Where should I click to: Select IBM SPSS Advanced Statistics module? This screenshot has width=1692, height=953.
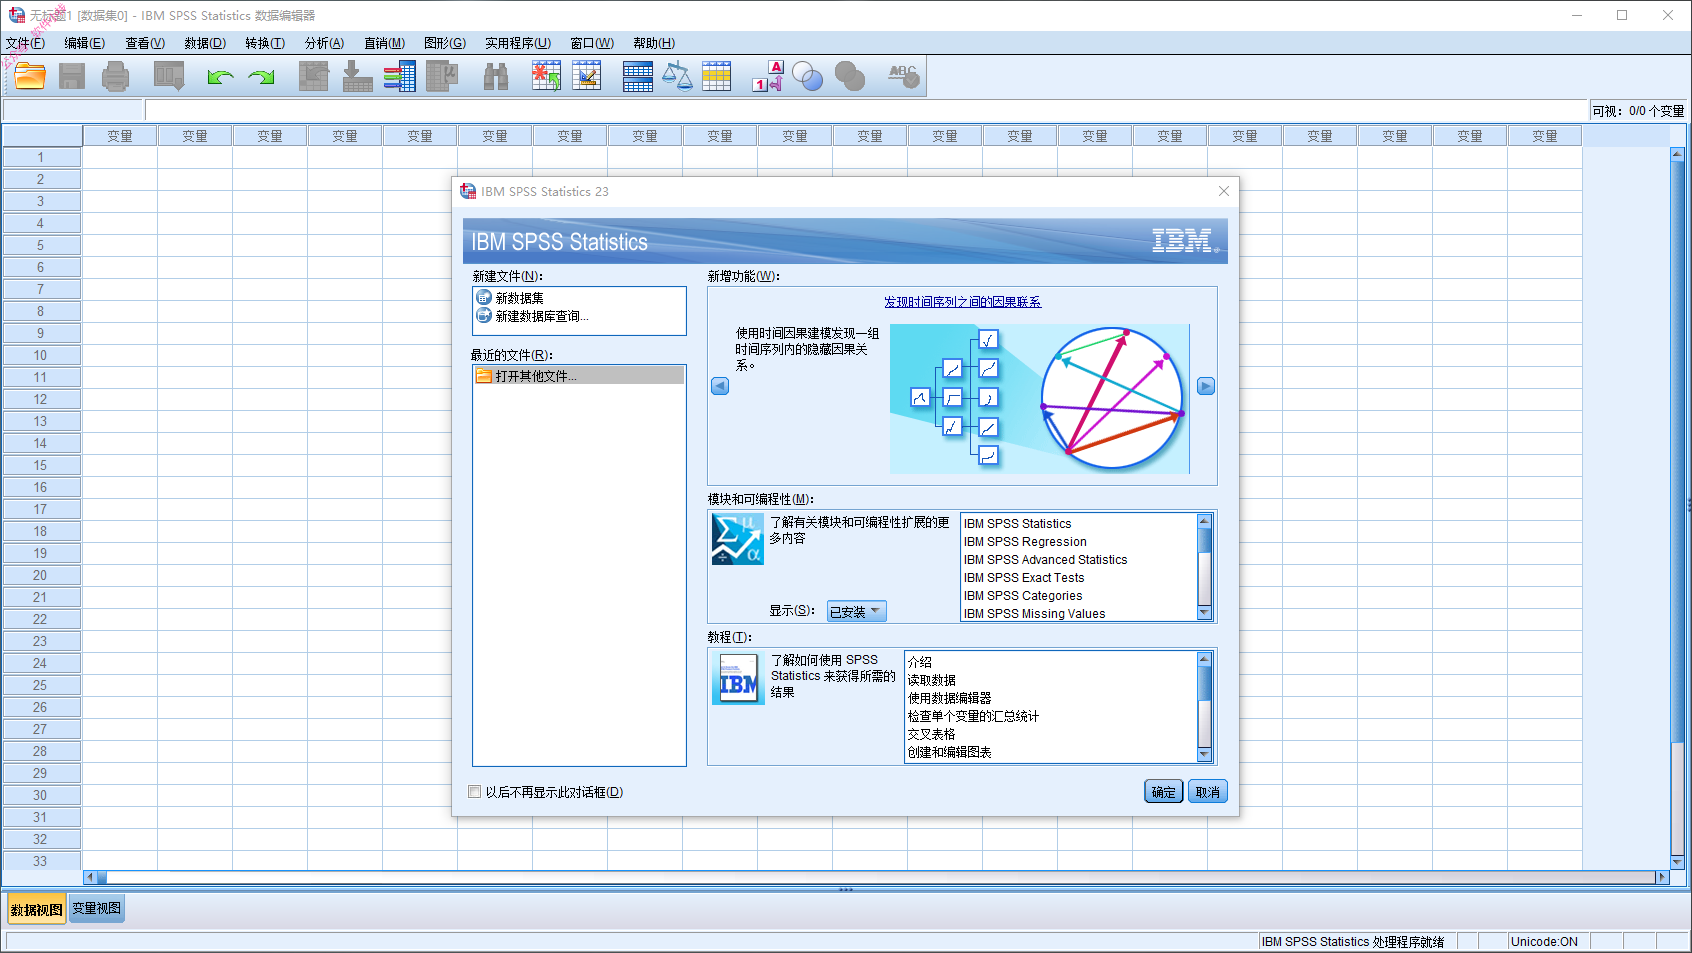[1045, 560]
